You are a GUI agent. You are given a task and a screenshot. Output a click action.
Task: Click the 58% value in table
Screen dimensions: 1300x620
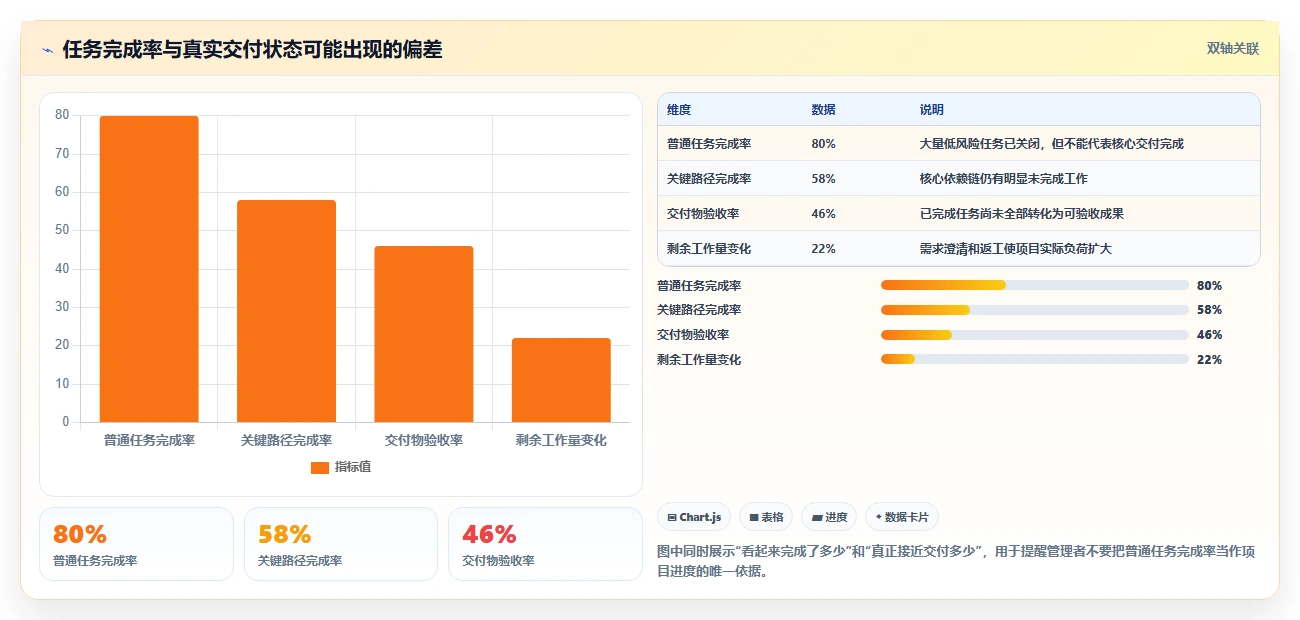(x=824, y=179)
